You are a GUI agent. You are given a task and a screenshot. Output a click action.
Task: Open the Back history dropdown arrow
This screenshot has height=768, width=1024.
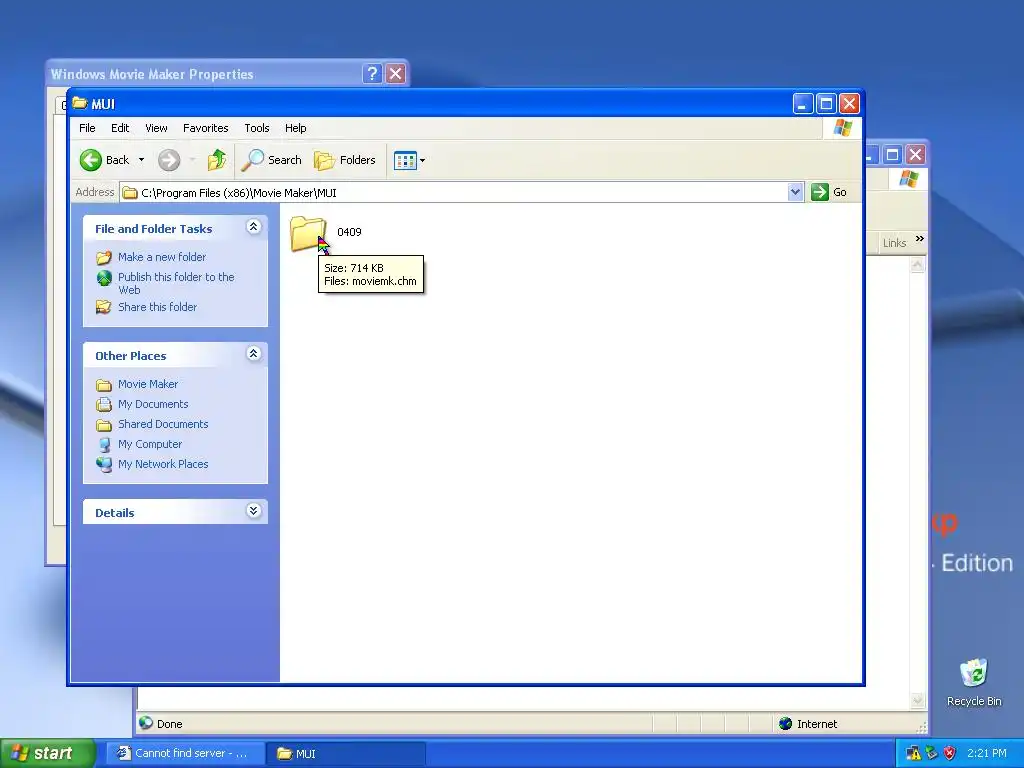click(141, 160)
